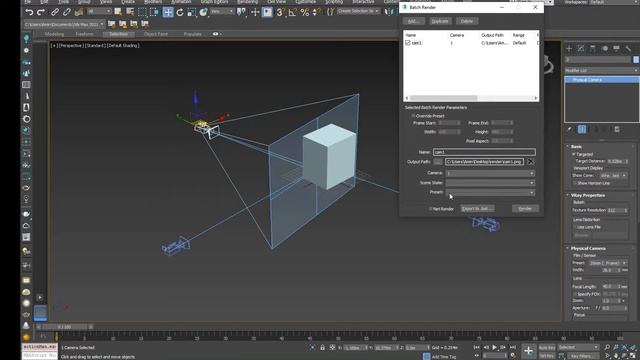Image resolution: width=640 pixels, height=360 pixels.
Task: Choose the Rectangular Selection Region tool
Action: click(x=142, y=12)
